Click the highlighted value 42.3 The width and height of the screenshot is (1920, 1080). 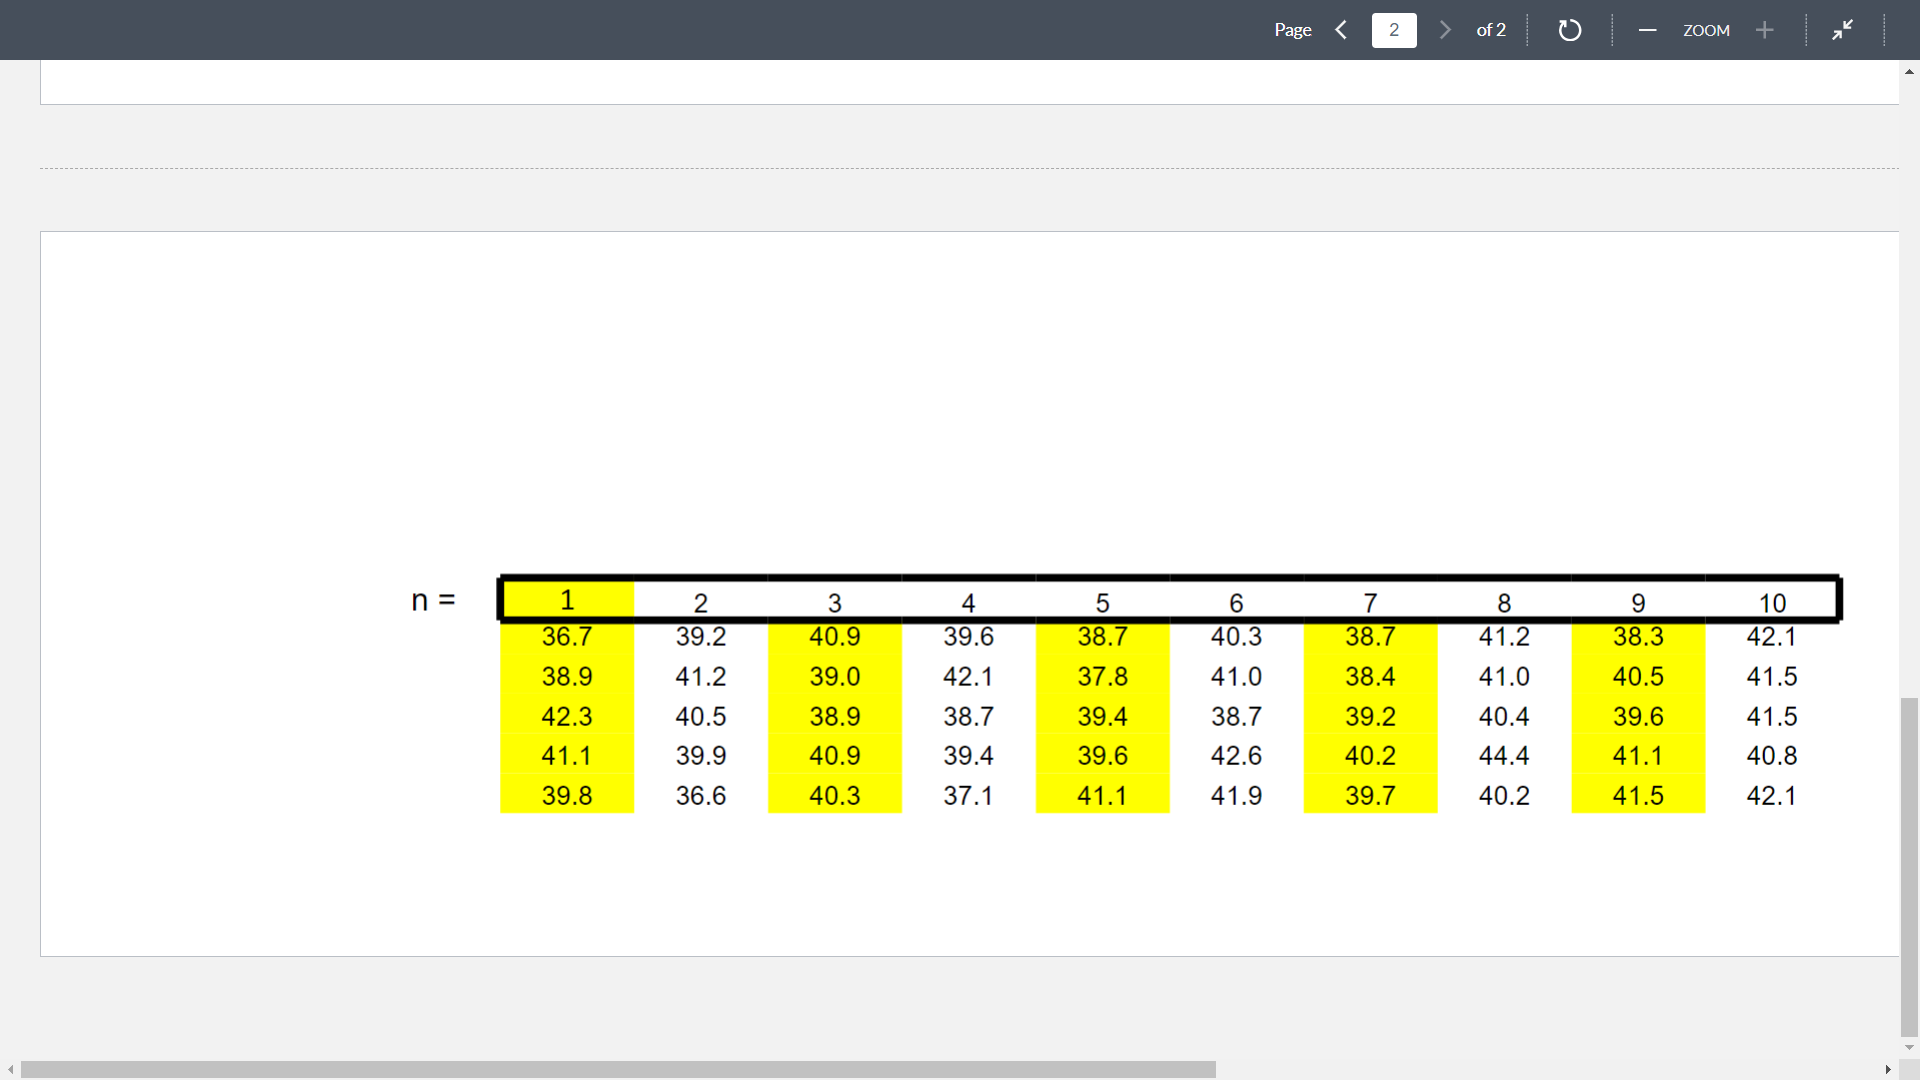(x=567, y=717)
